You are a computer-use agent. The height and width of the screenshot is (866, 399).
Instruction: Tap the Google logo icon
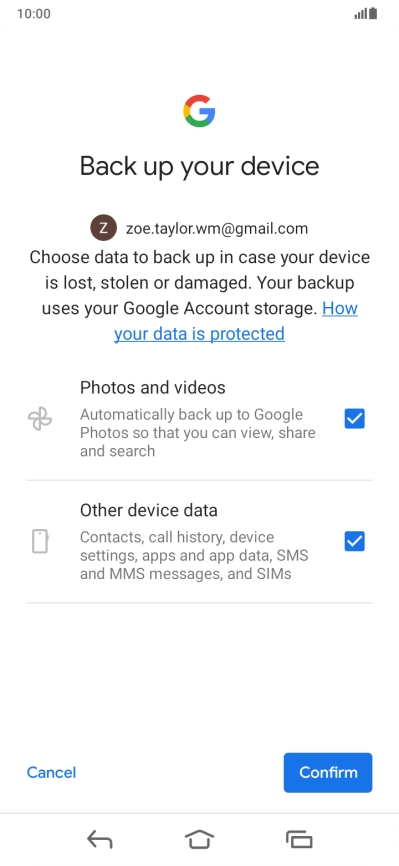coord(199,111)
